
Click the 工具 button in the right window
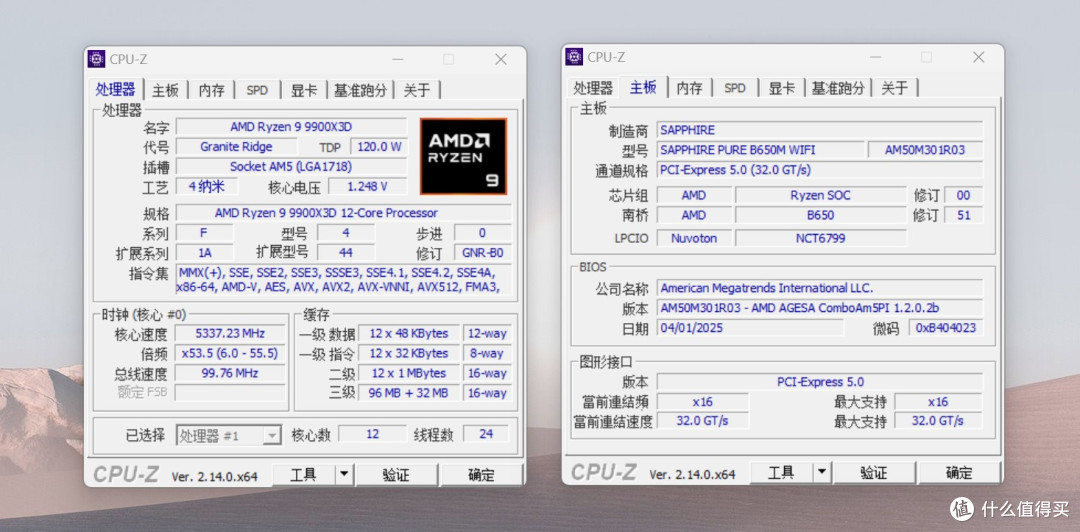coord(781,472)
